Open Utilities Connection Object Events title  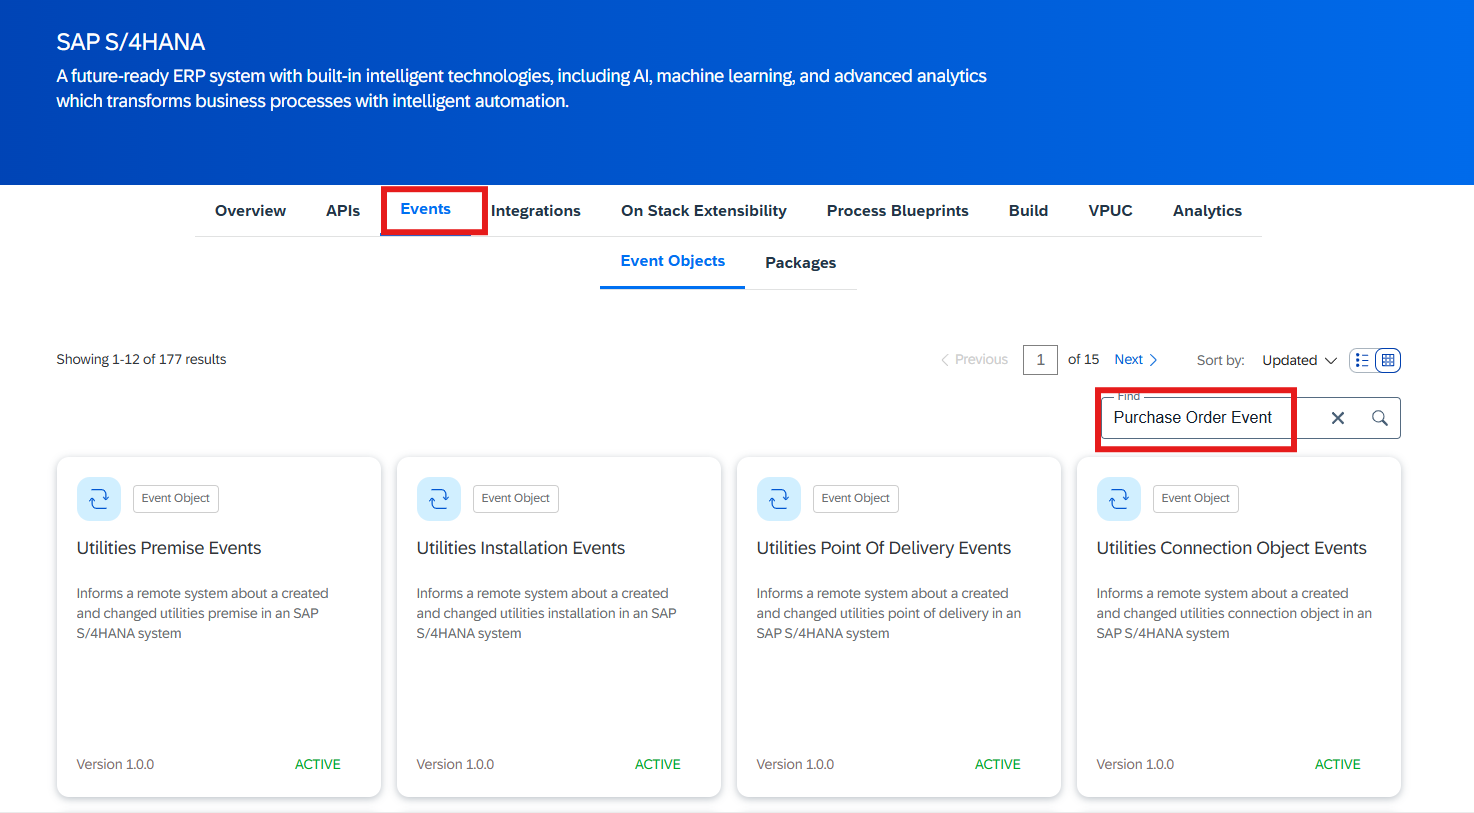1231,548
